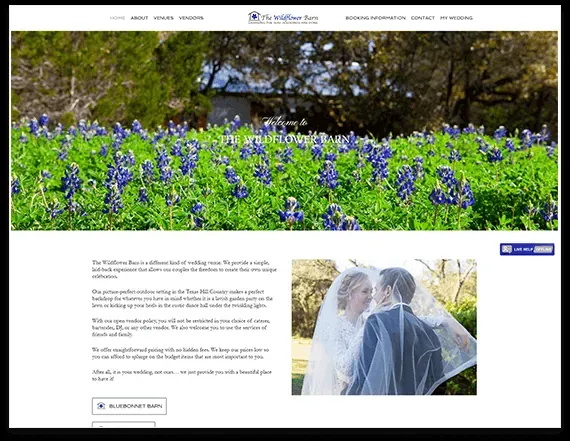
Task: Click the Live Help Offline chat button
Action: tap(527, 249)
